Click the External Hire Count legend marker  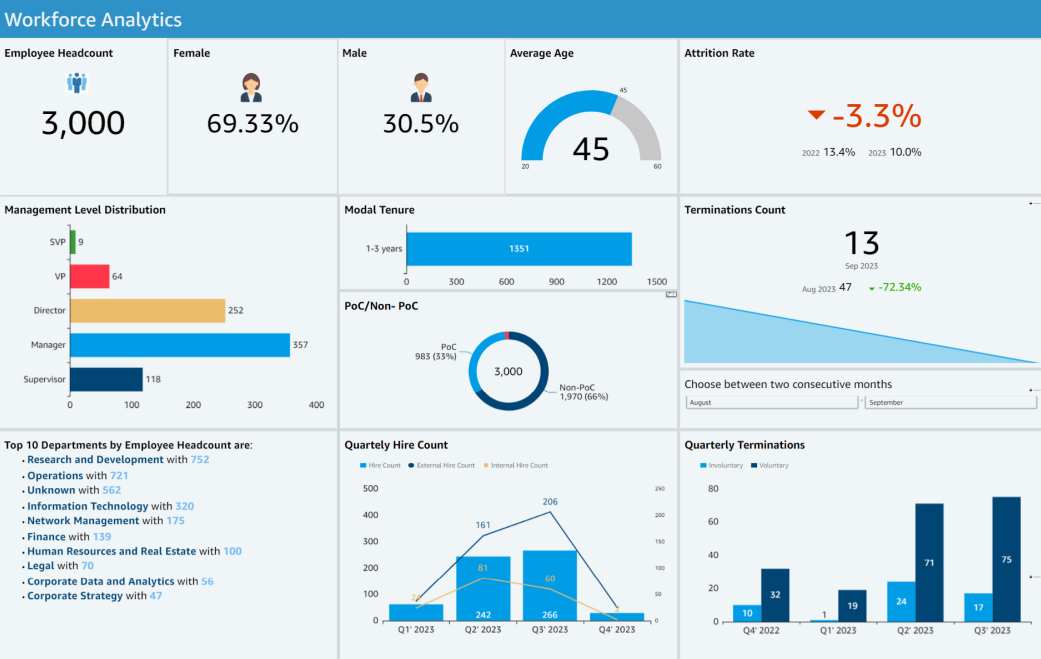(411, 465)
